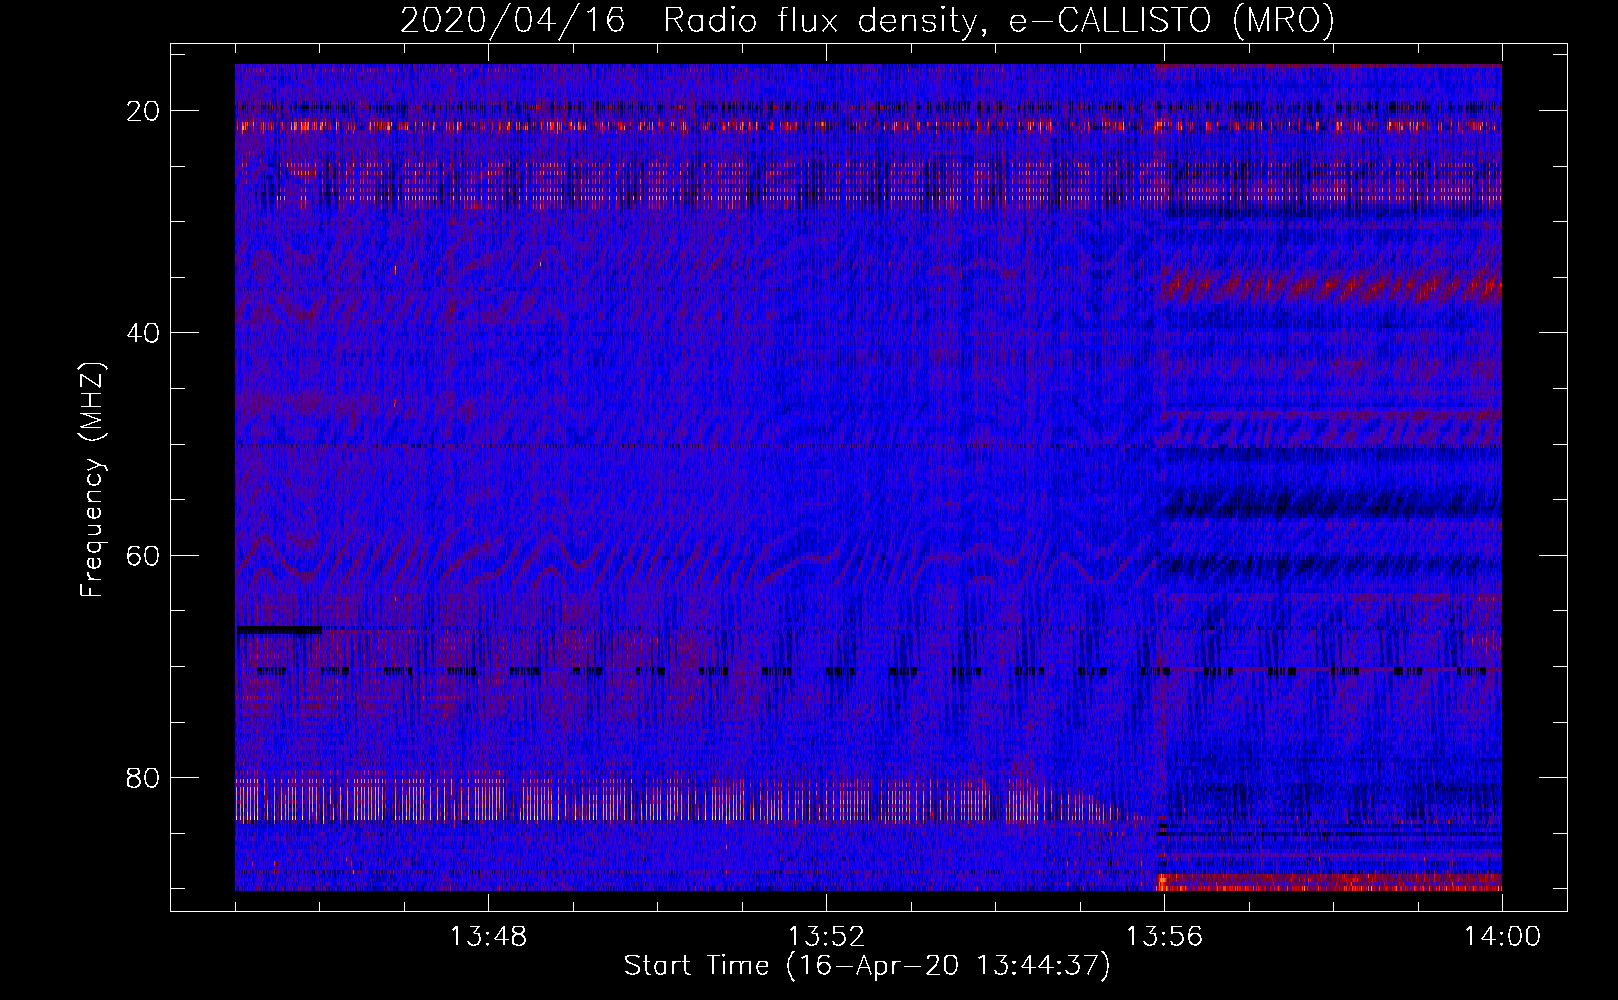Click the plot title text e-CALLISTO (MRO)

(1171, 20)
